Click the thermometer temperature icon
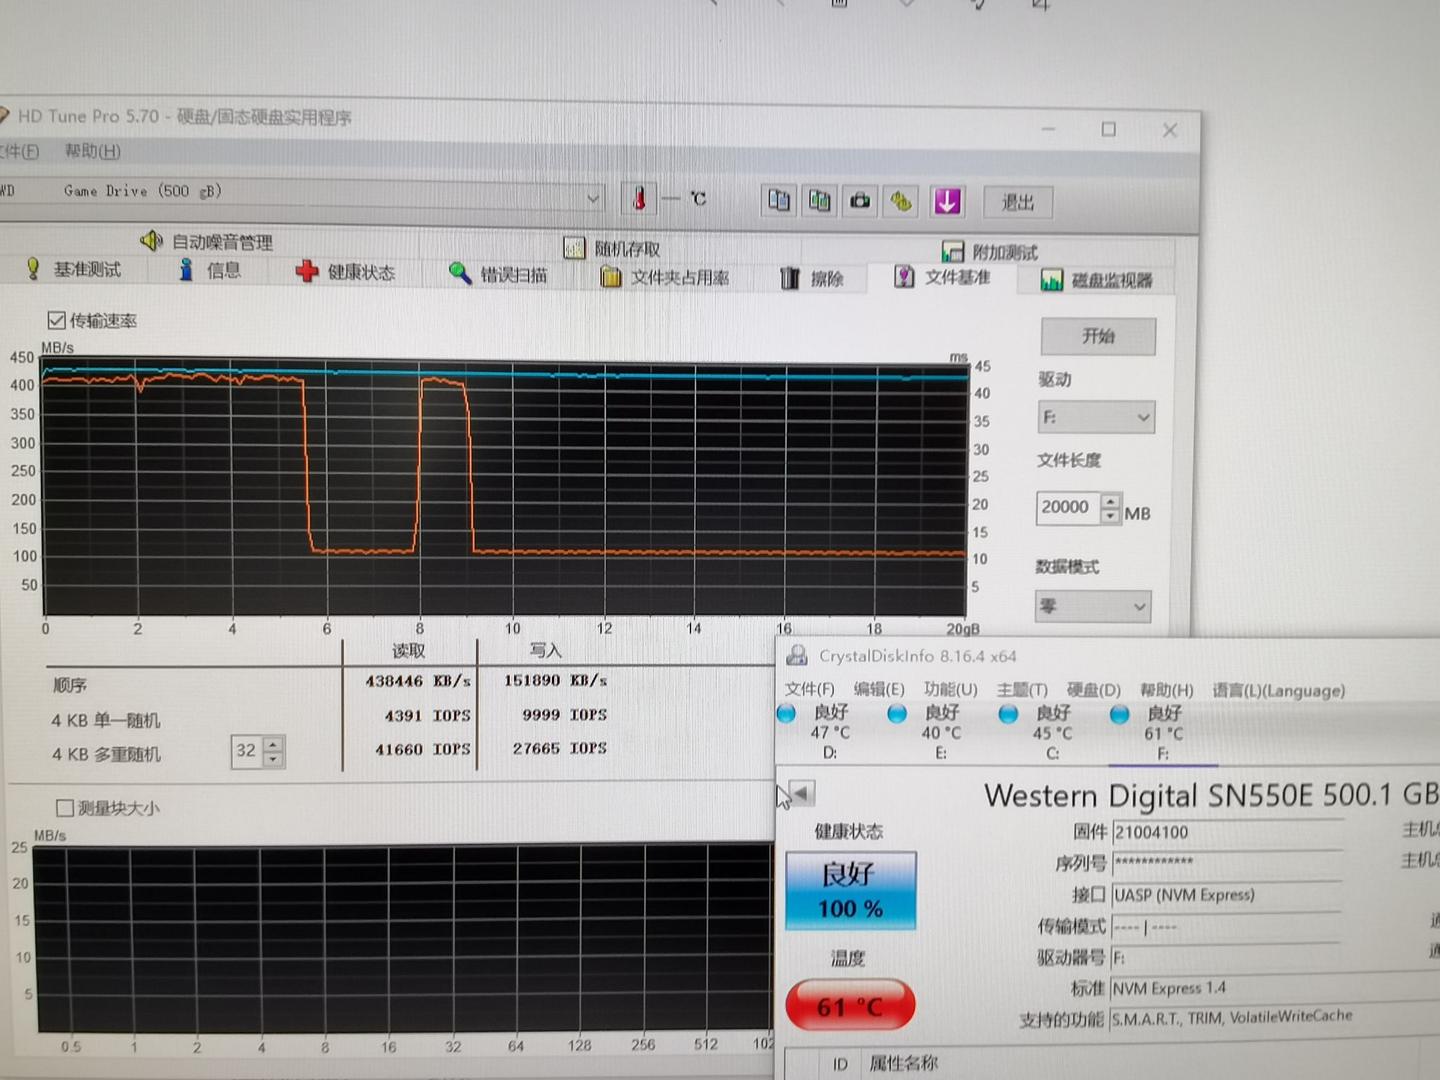1440x1080 pixels. point(640,198)
